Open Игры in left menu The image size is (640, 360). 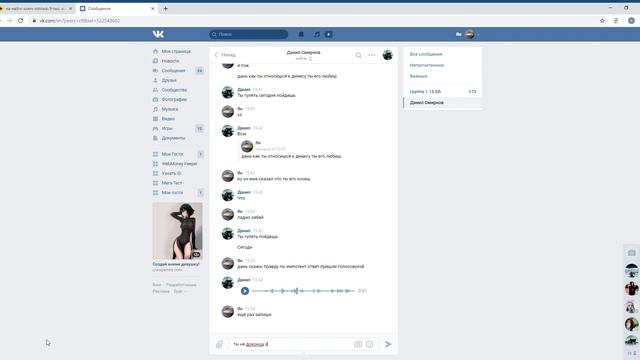tap(167, 129)
